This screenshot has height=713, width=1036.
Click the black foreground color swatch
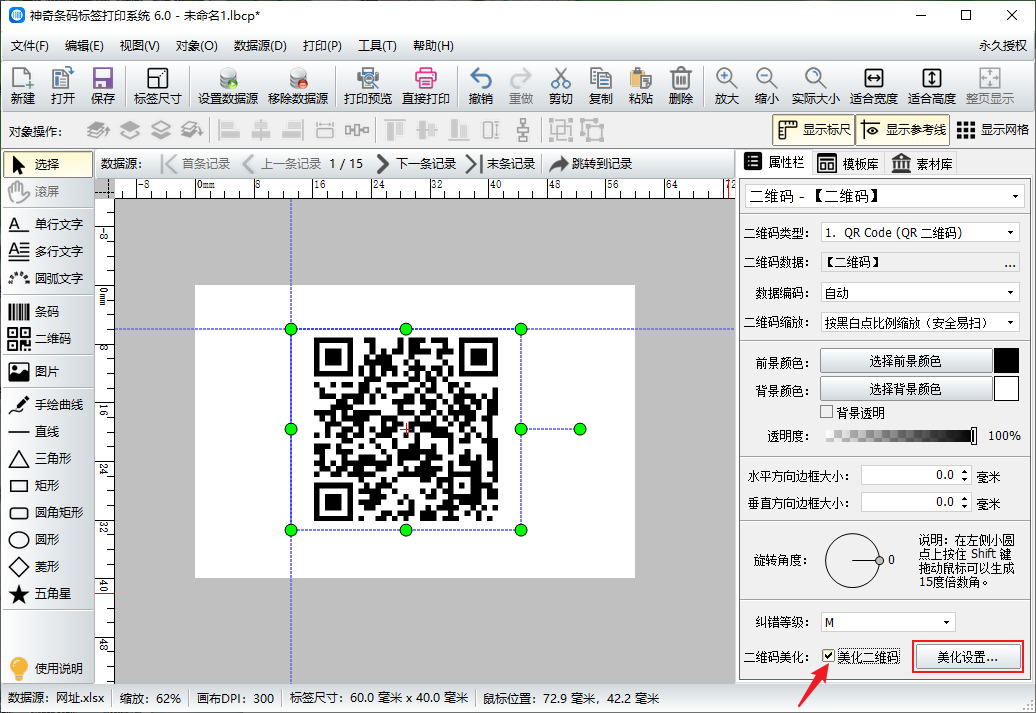(x=1006, y=361)
